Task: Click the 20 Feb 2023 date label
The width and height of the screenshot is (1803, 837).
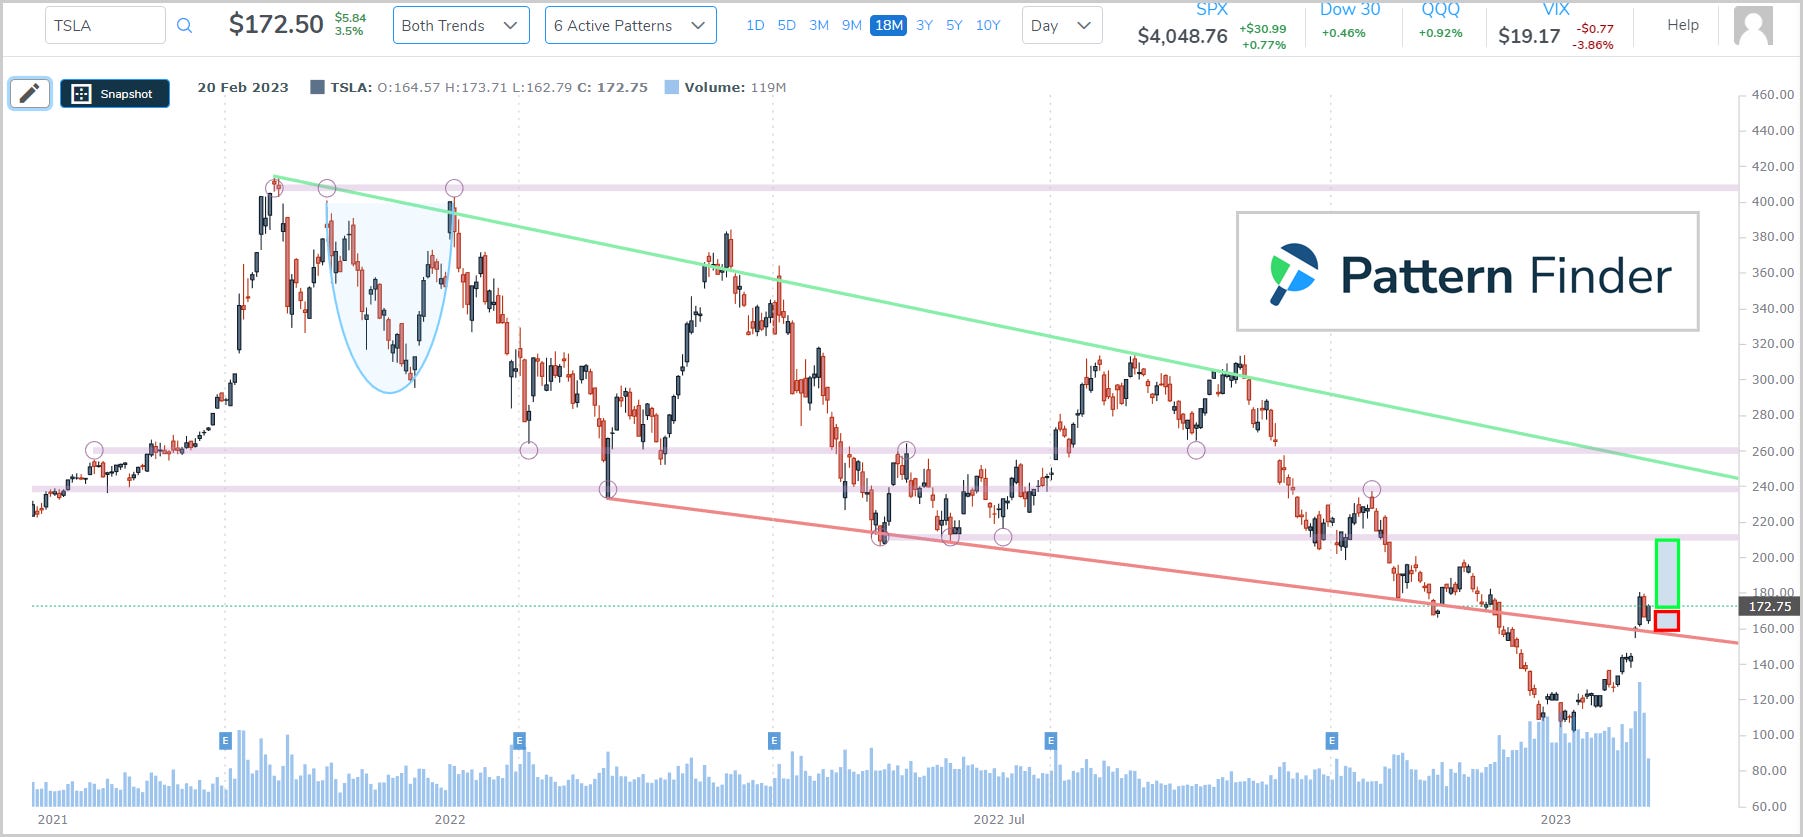Action: point(243,87)
